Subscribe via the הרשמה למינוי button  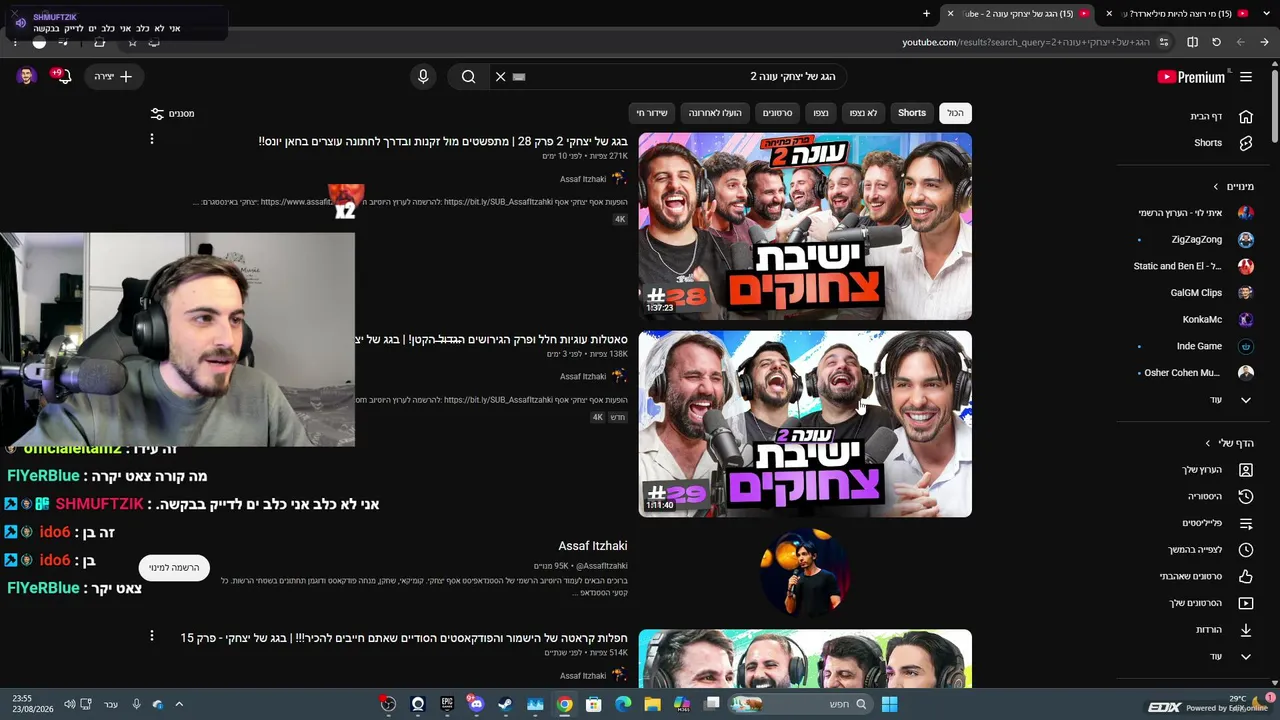(174, 568)
